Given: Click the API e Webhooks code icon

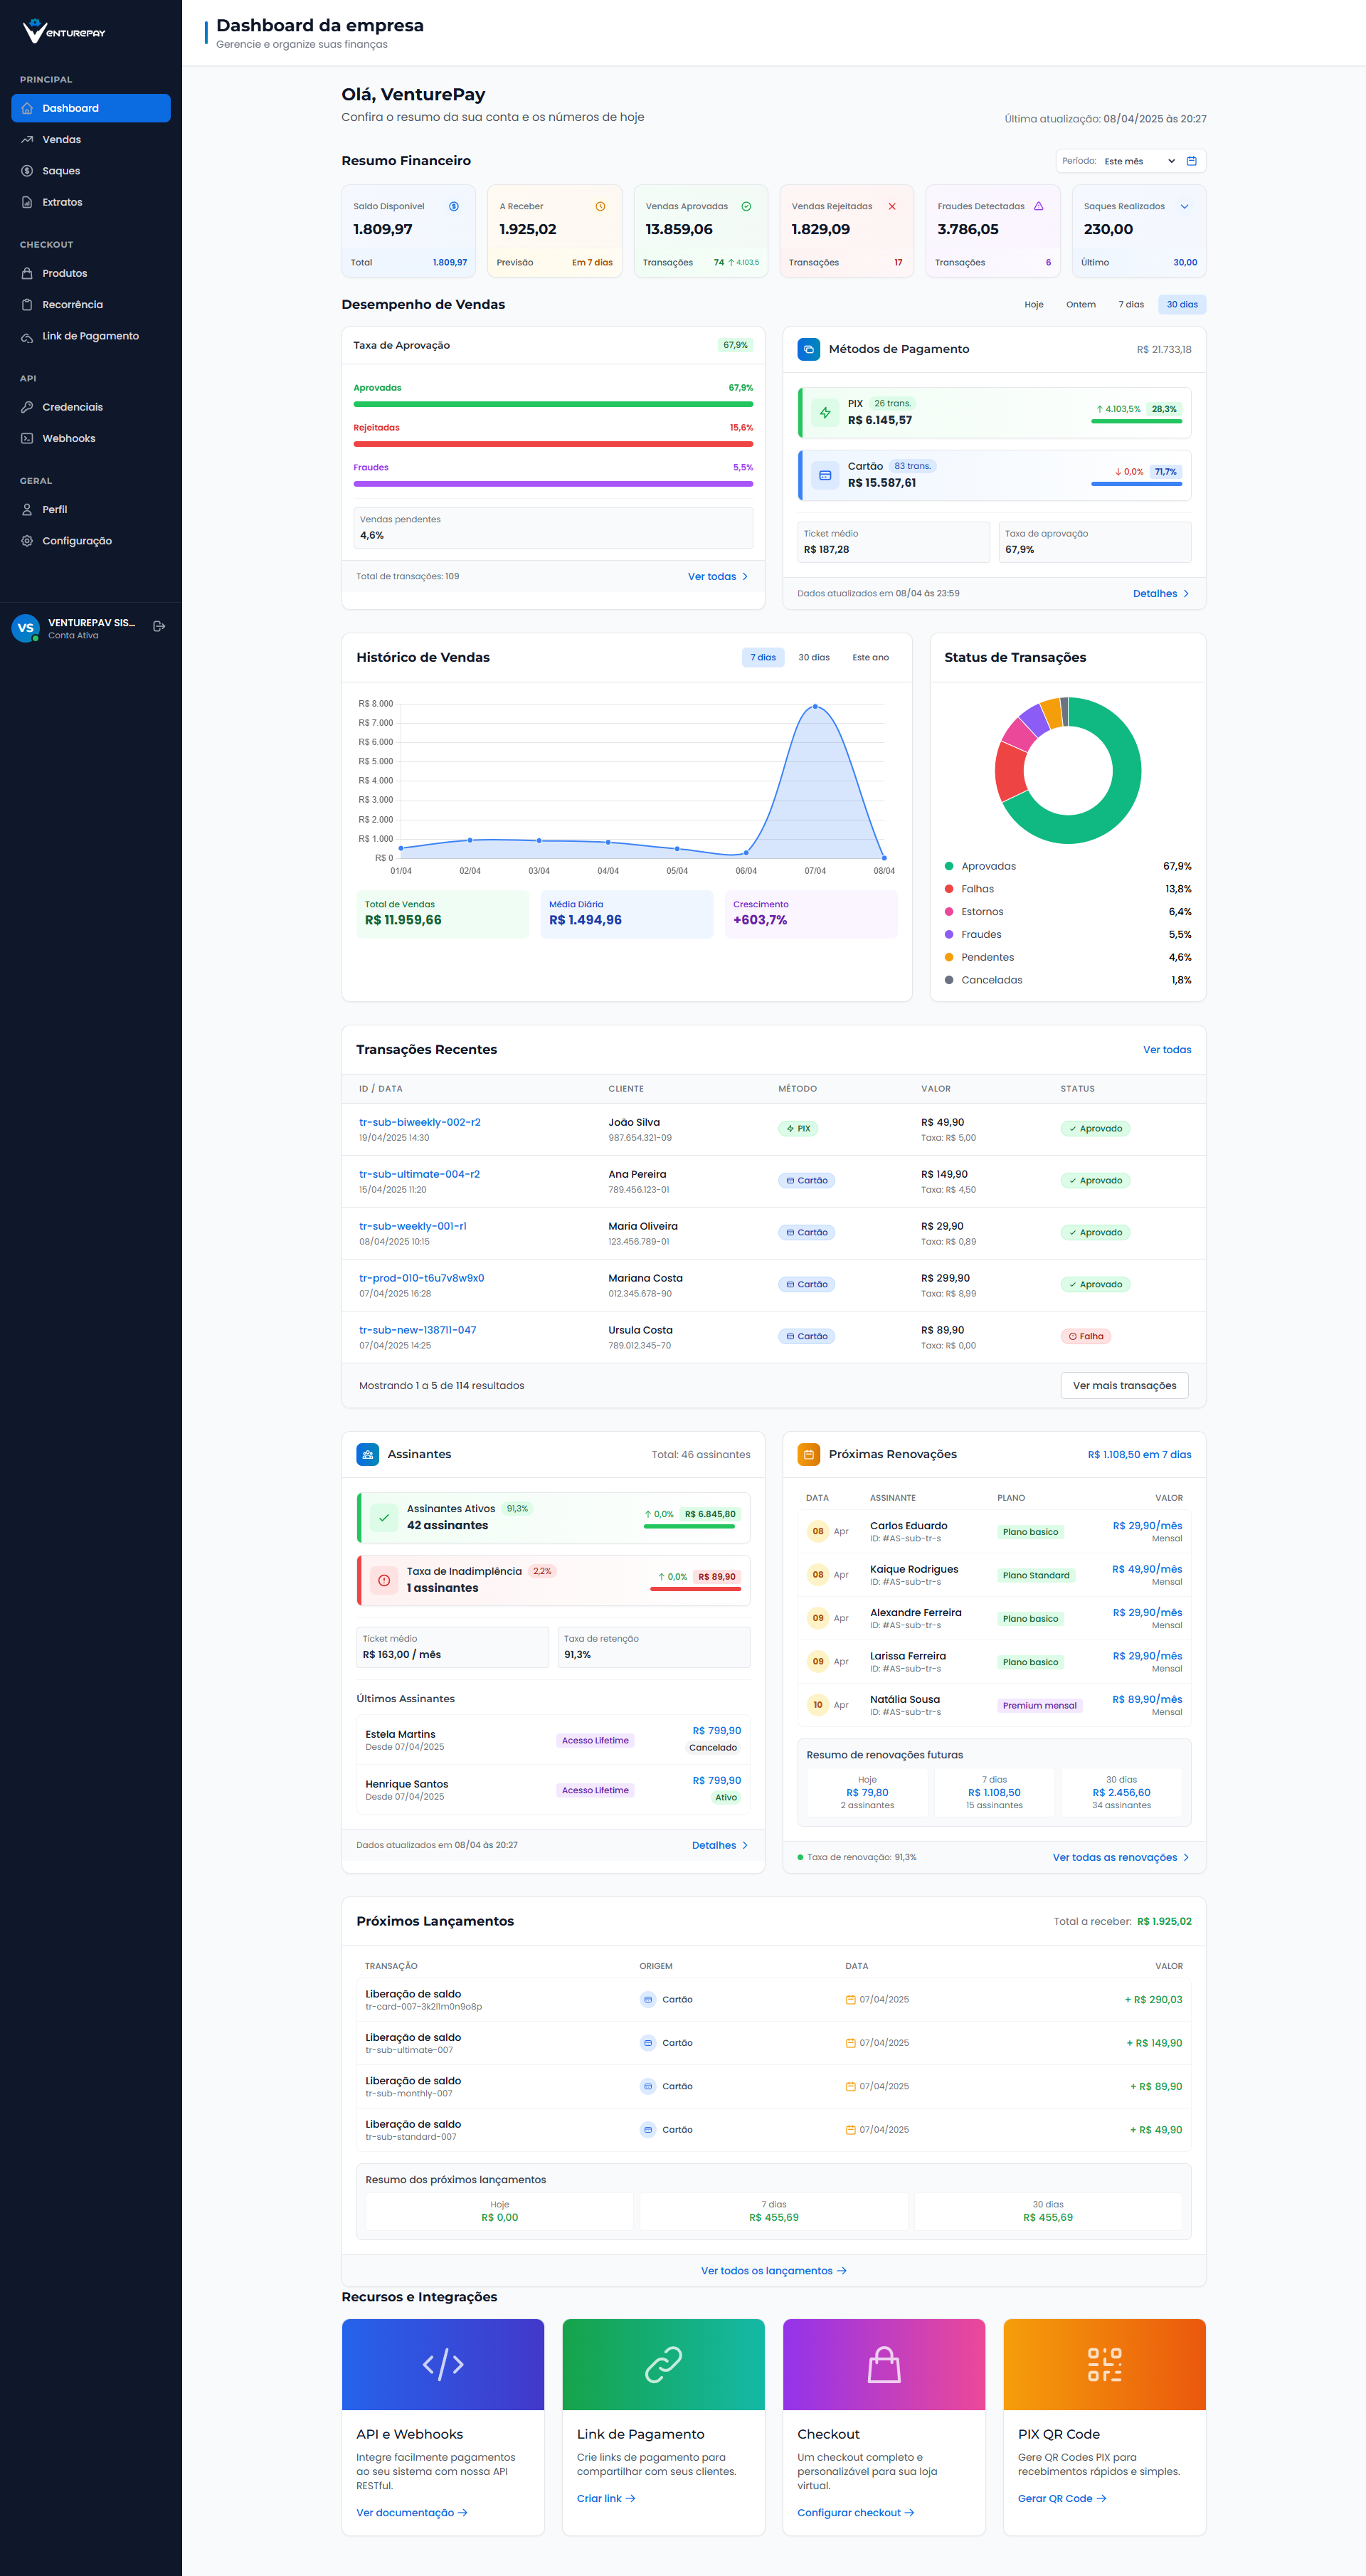Looking at the screenshot, I should pyautogui.click(x=443, y=2364).
